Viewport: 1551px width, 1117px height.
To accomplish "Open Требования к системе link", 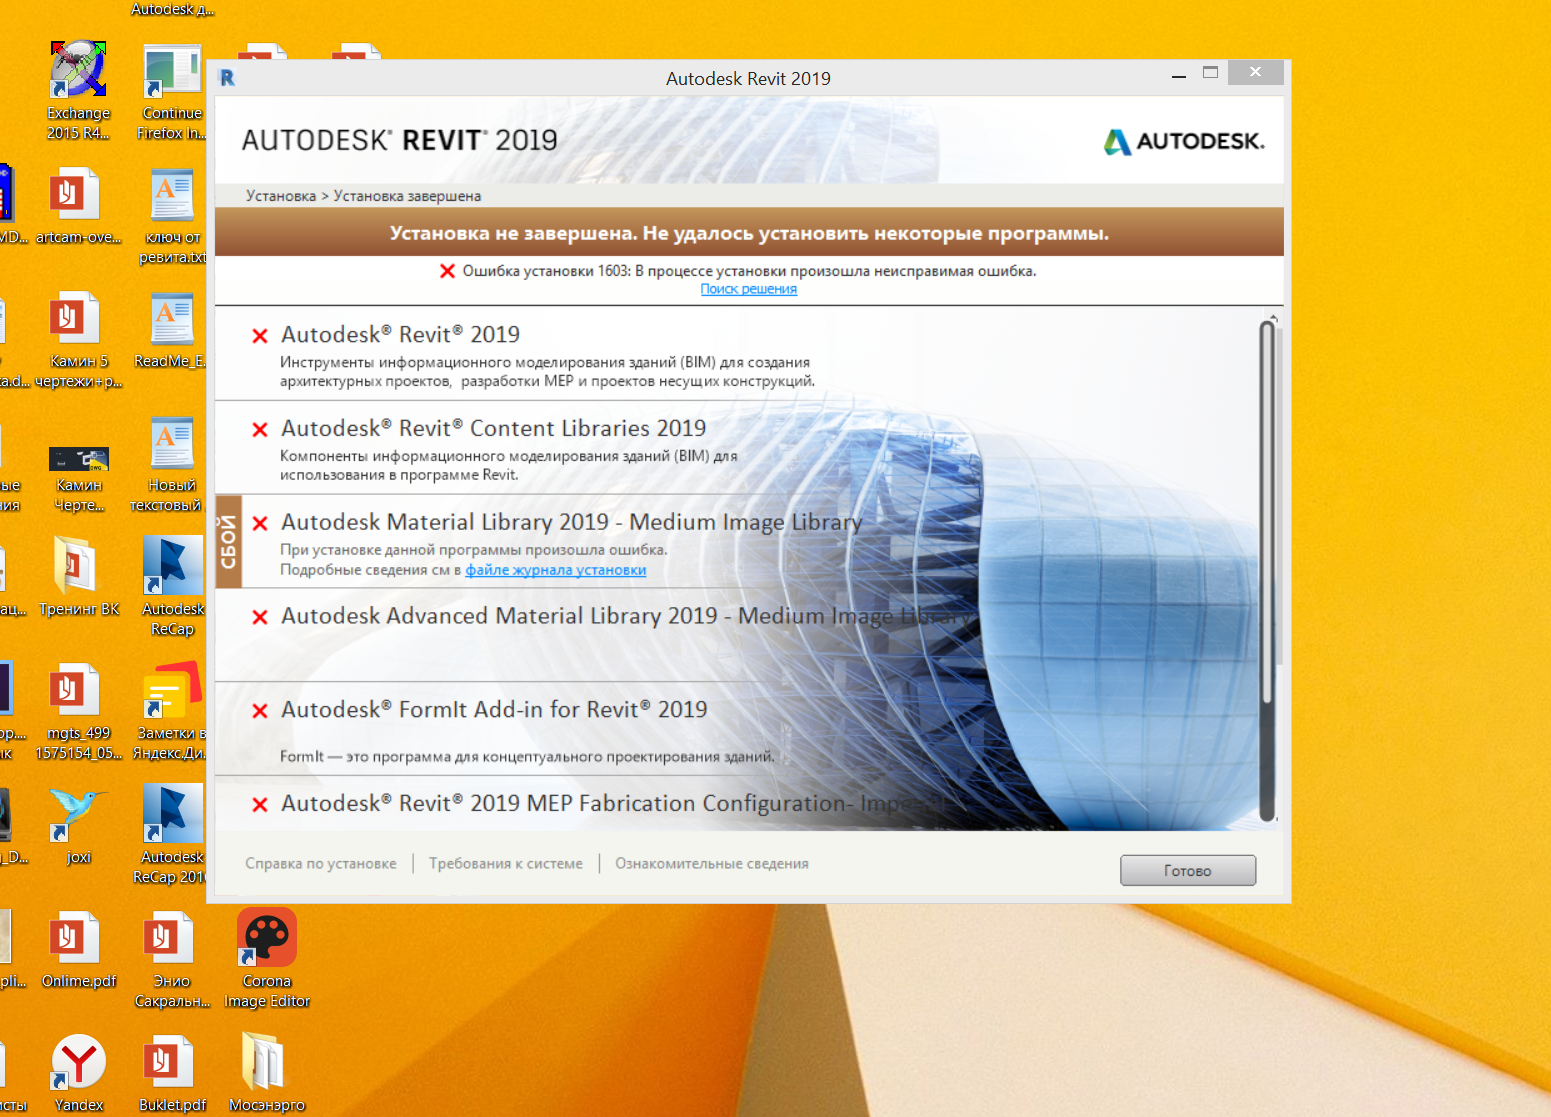I will [506, 863].
